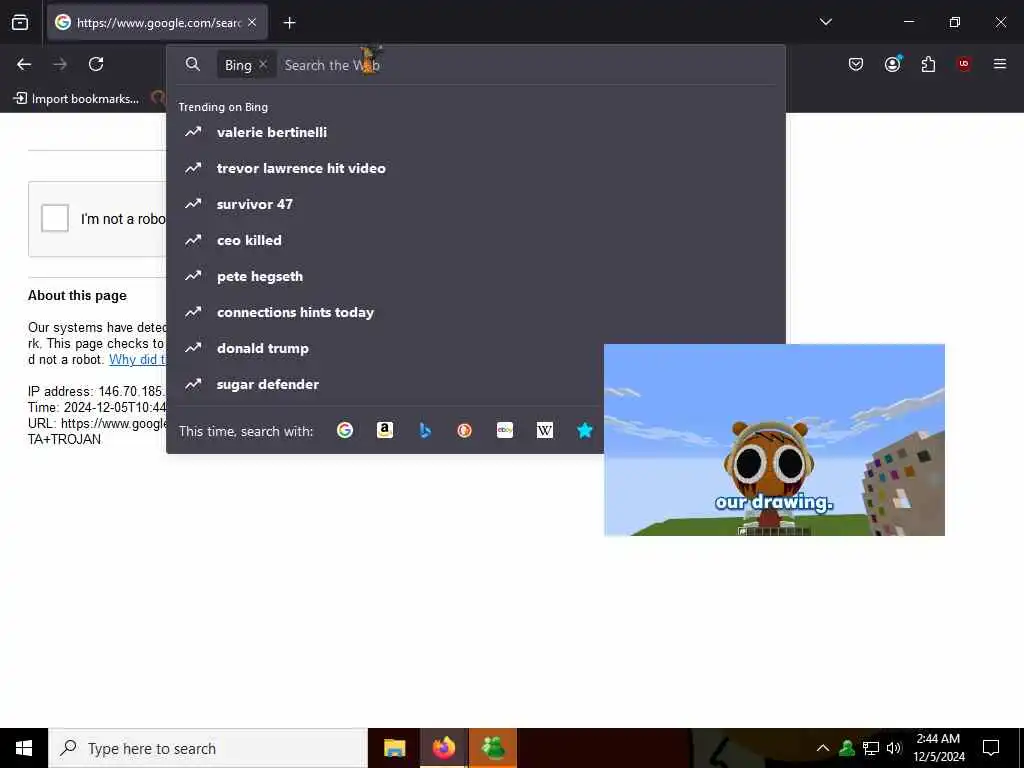Image resolution: width=1024 pixels, height=768 pixels.
Task: Select the google.com search tab
Action: [x=157, y=23]
